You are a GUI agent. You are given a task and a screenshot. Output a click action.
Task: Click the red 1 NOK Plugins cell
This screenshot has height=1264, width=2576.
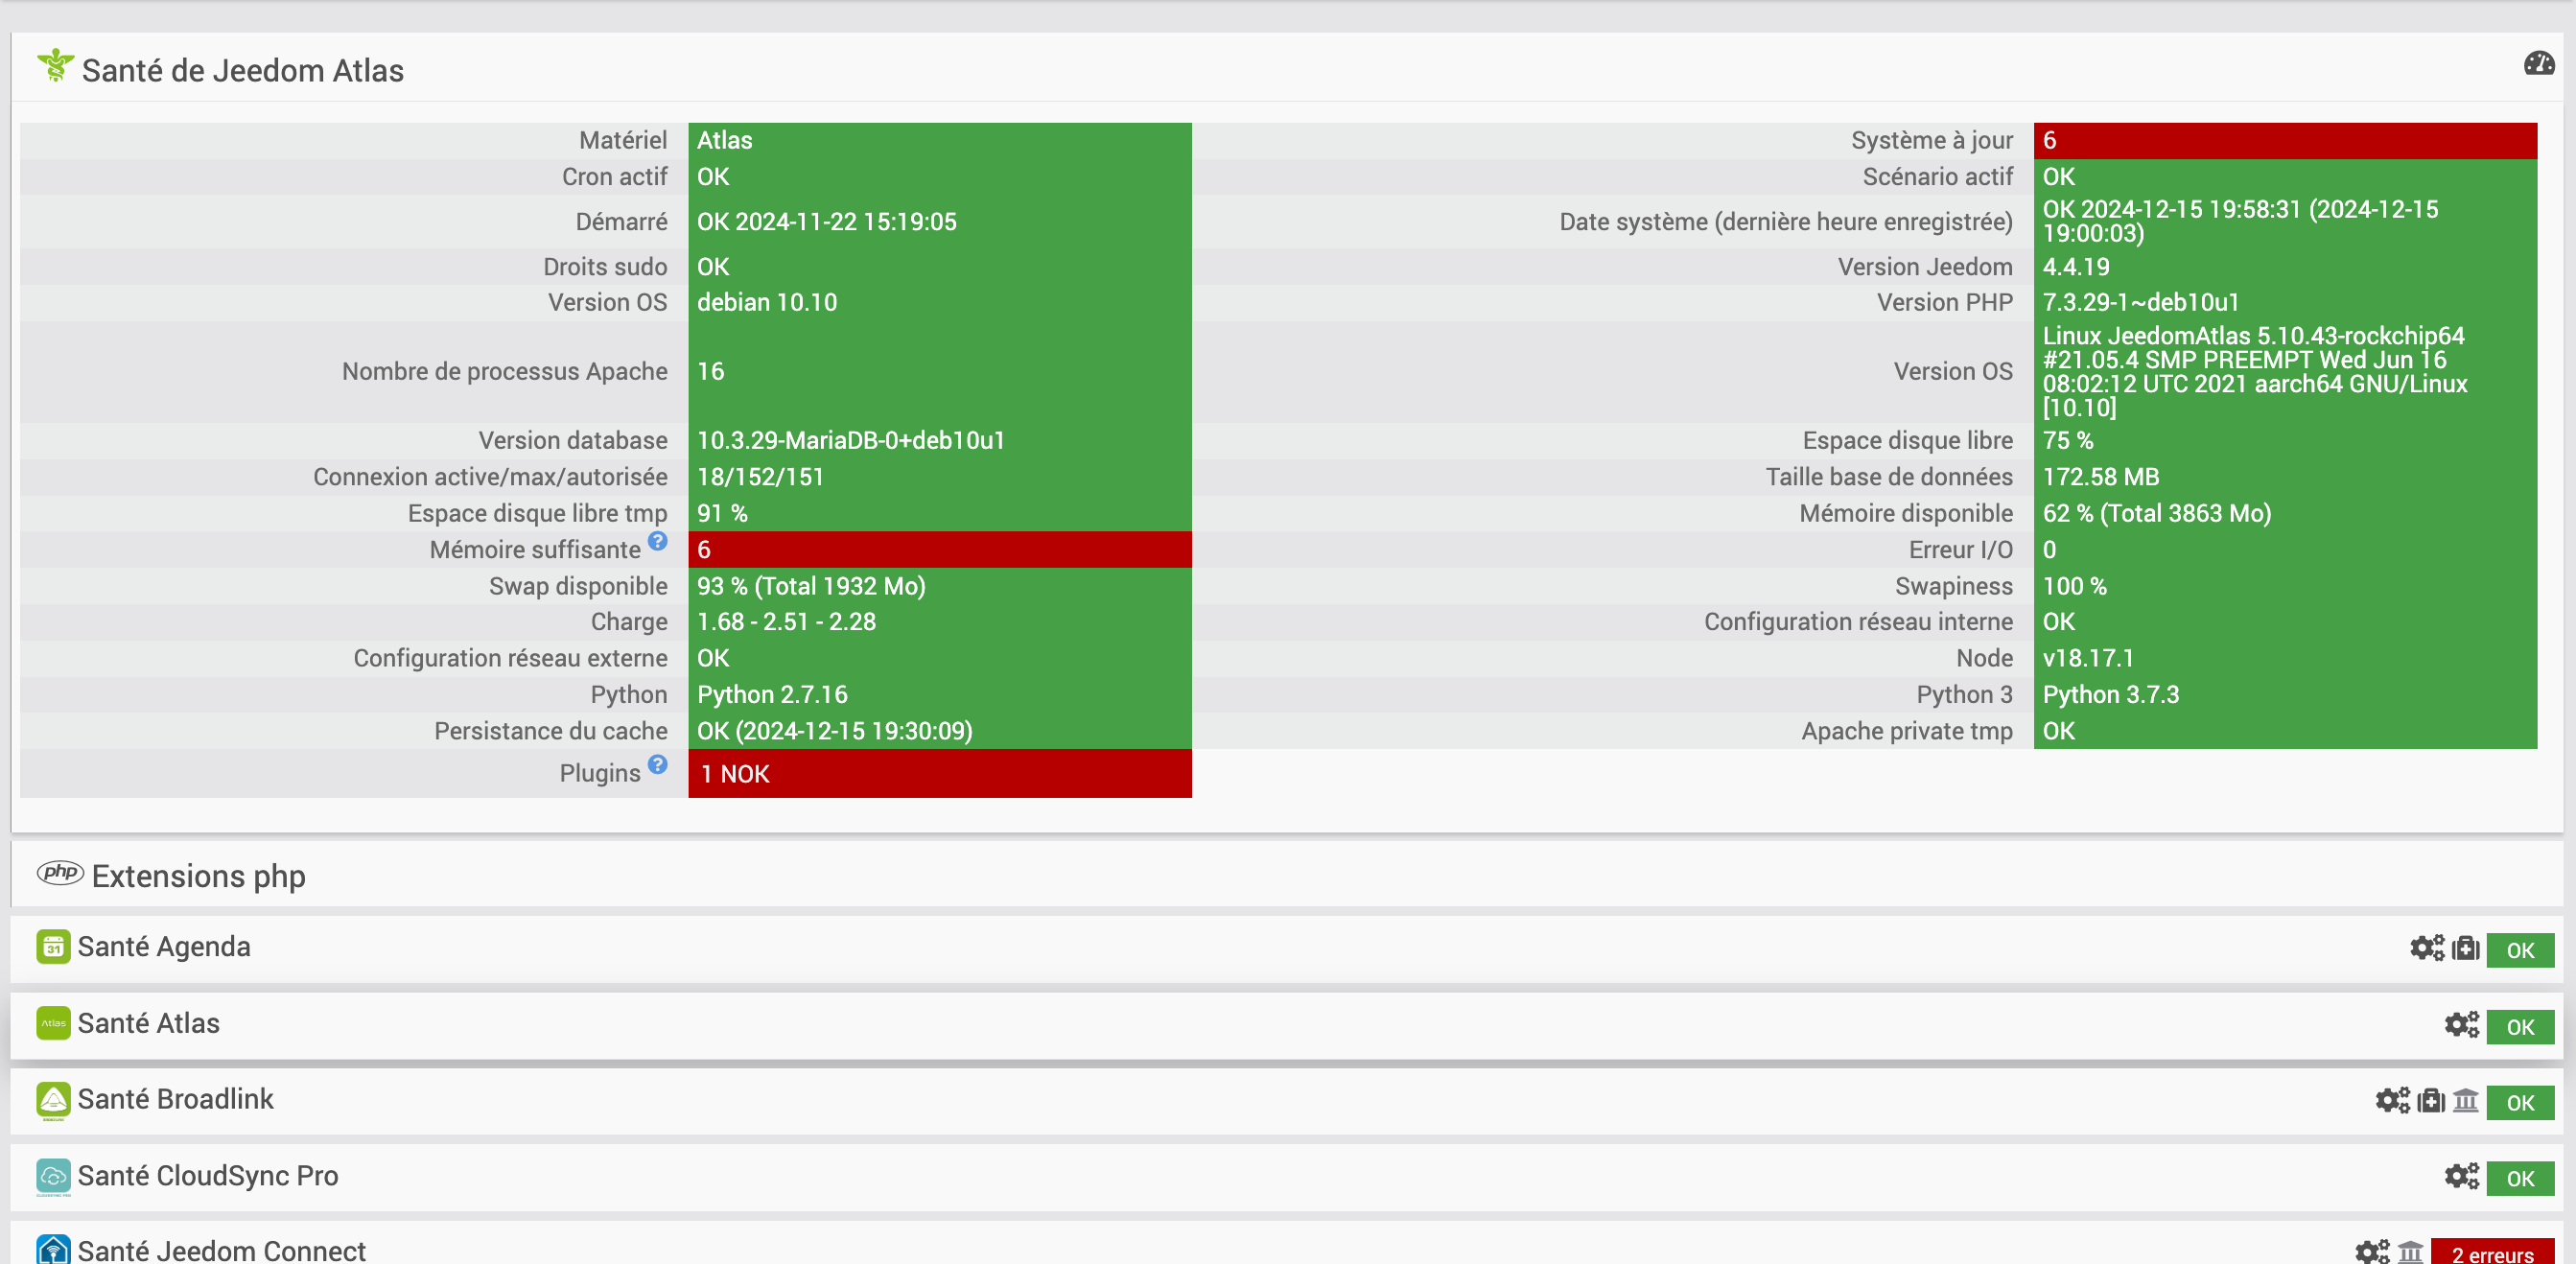(x=939, y=773)
